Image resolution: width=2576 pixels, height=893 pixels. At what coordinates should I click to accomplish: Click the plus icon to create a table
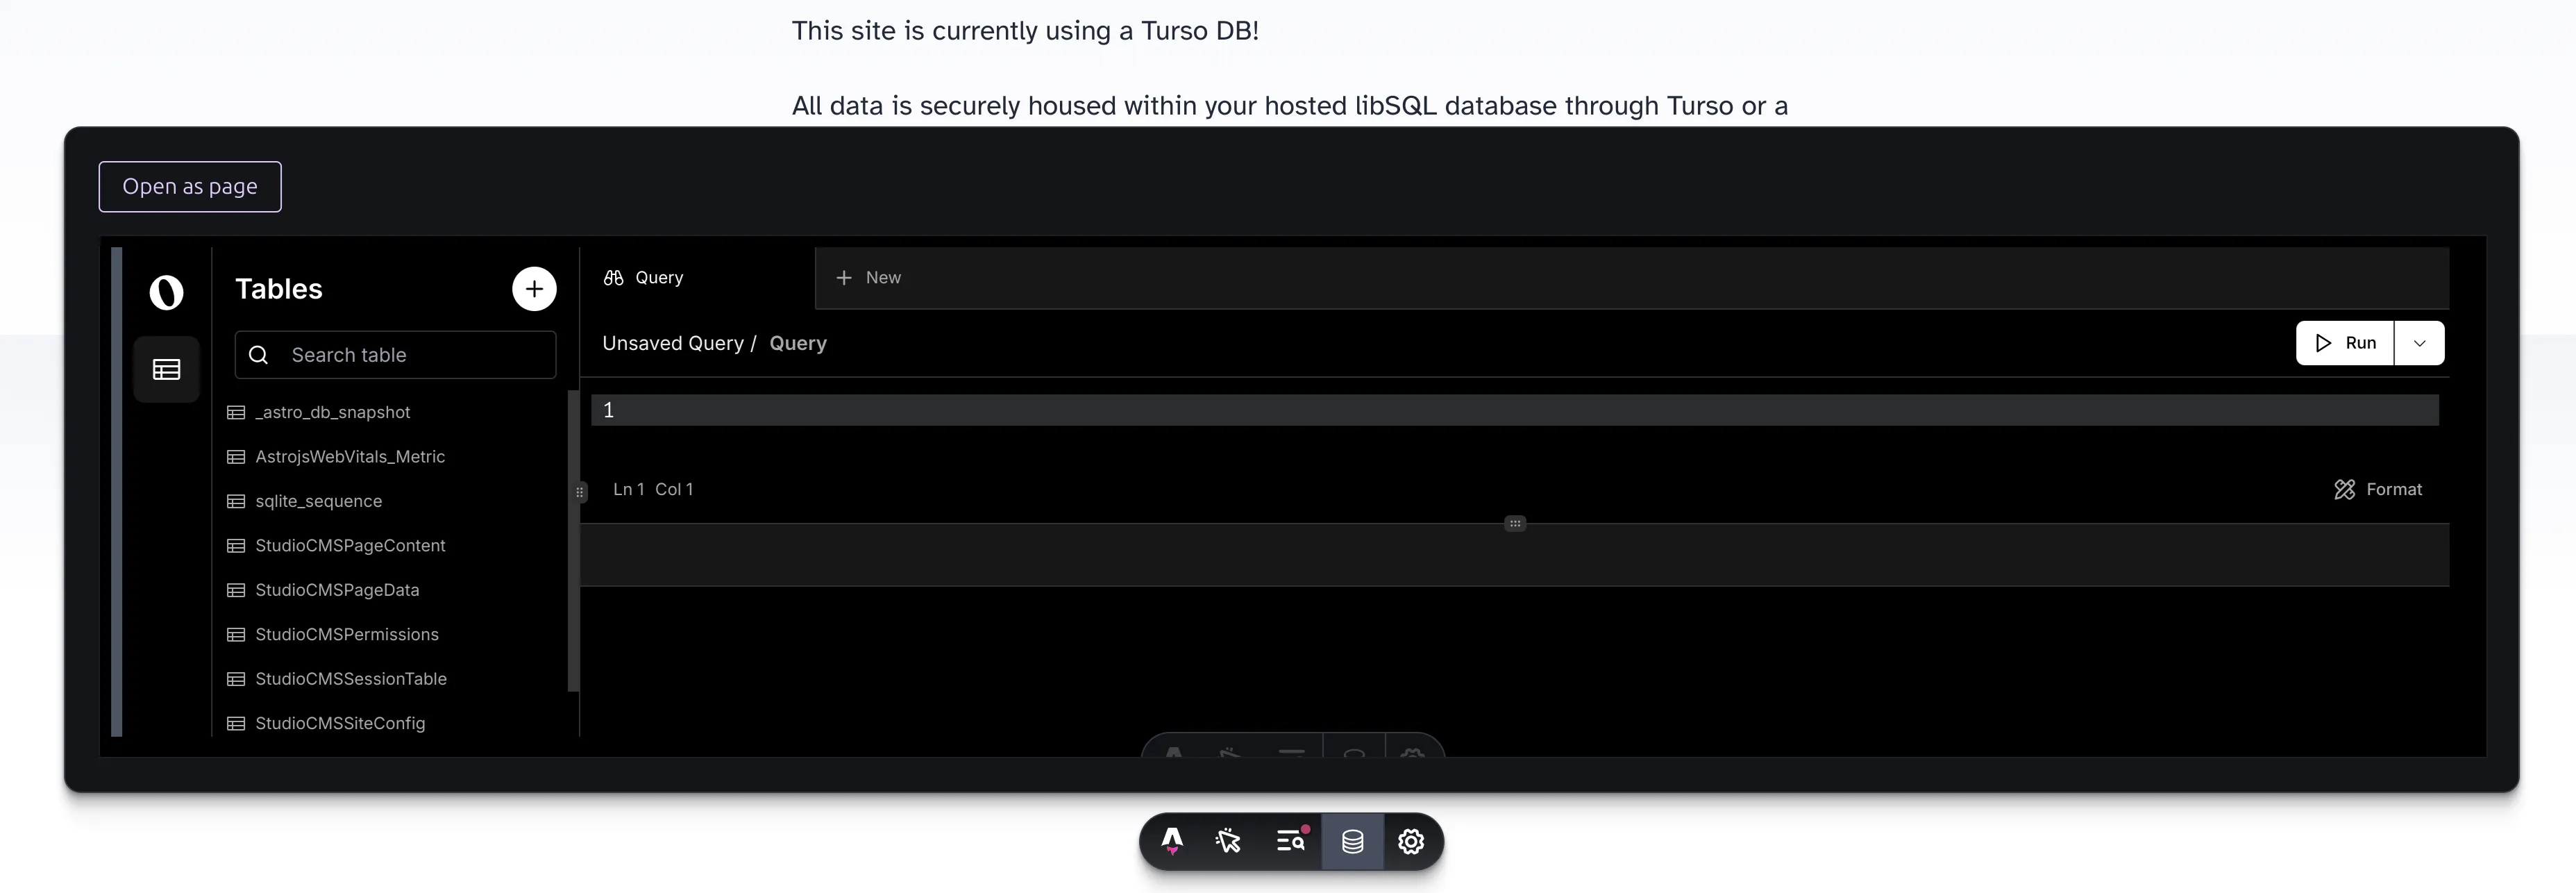click(534, 288)
